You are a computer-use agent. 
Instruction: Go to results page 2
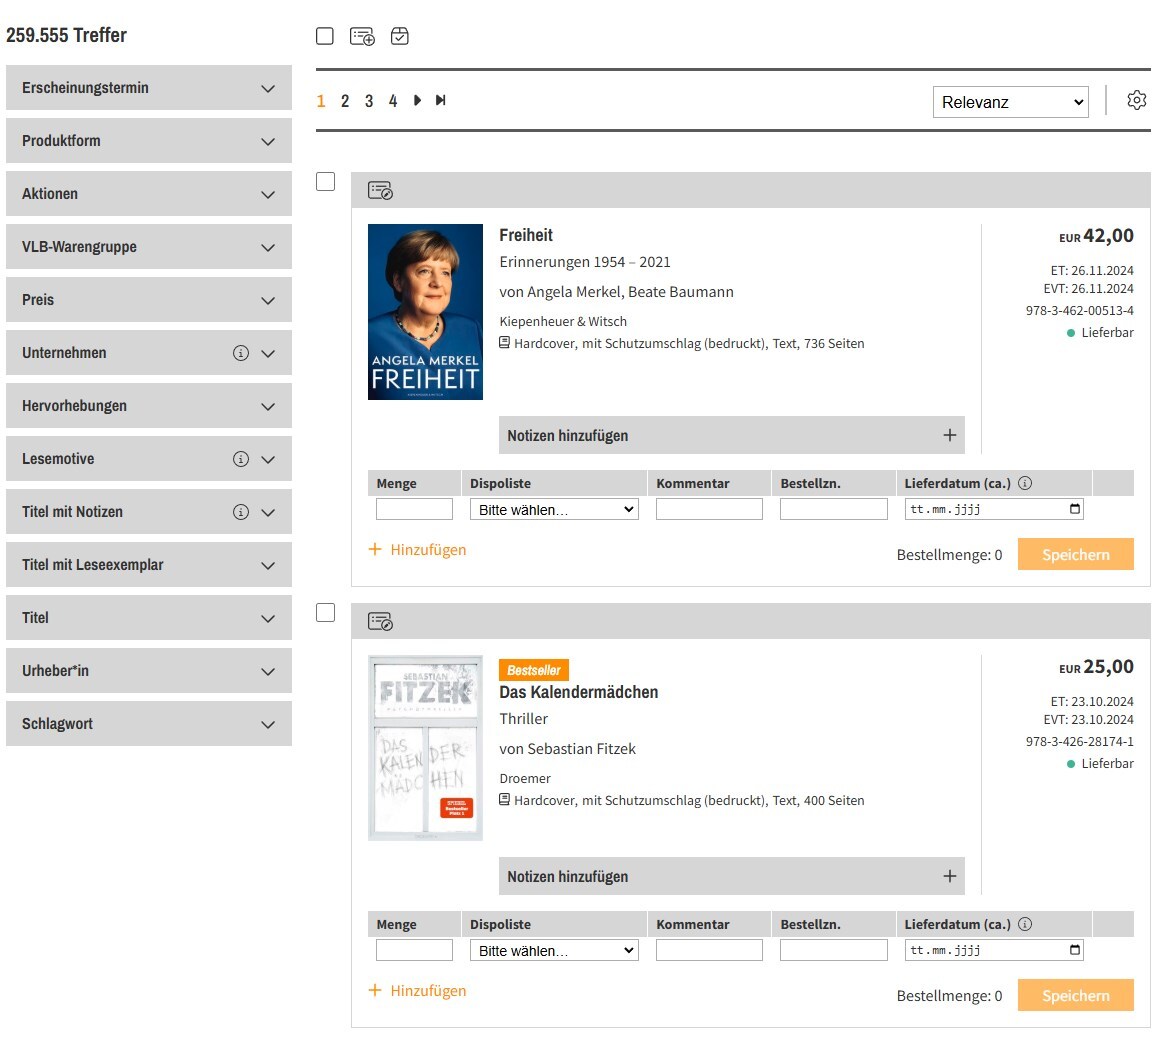345,101
